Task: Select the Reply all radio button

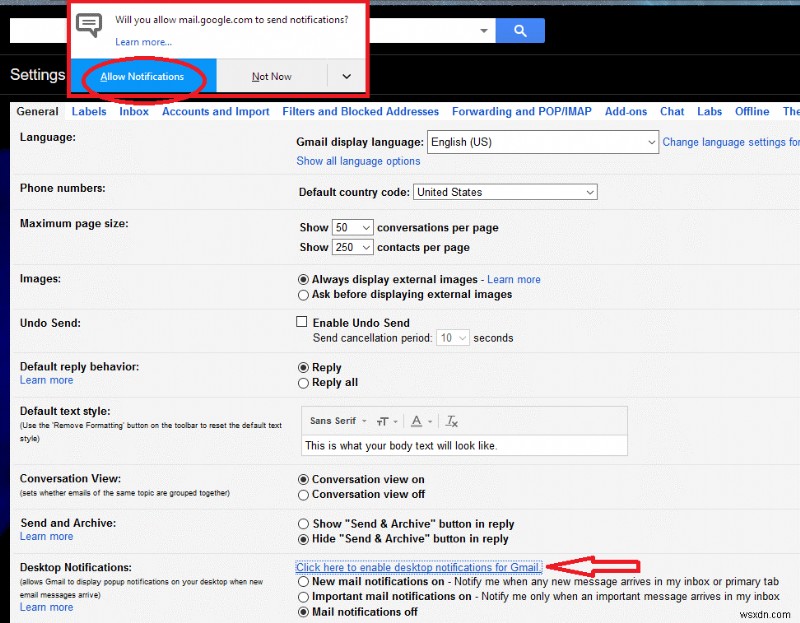Action: pos(303,382)
